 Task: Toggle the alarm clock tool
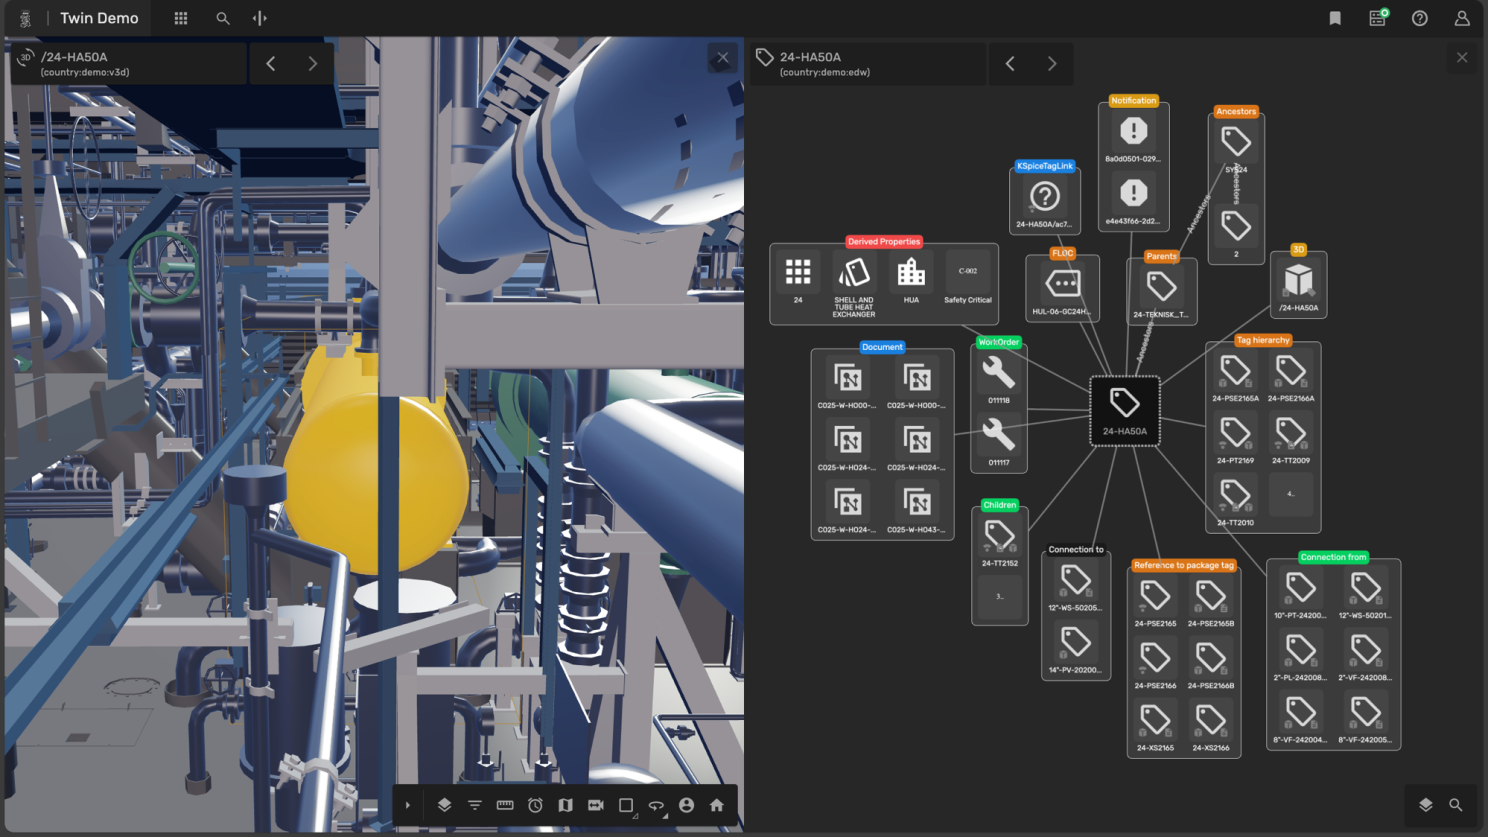tap(535, 805)
